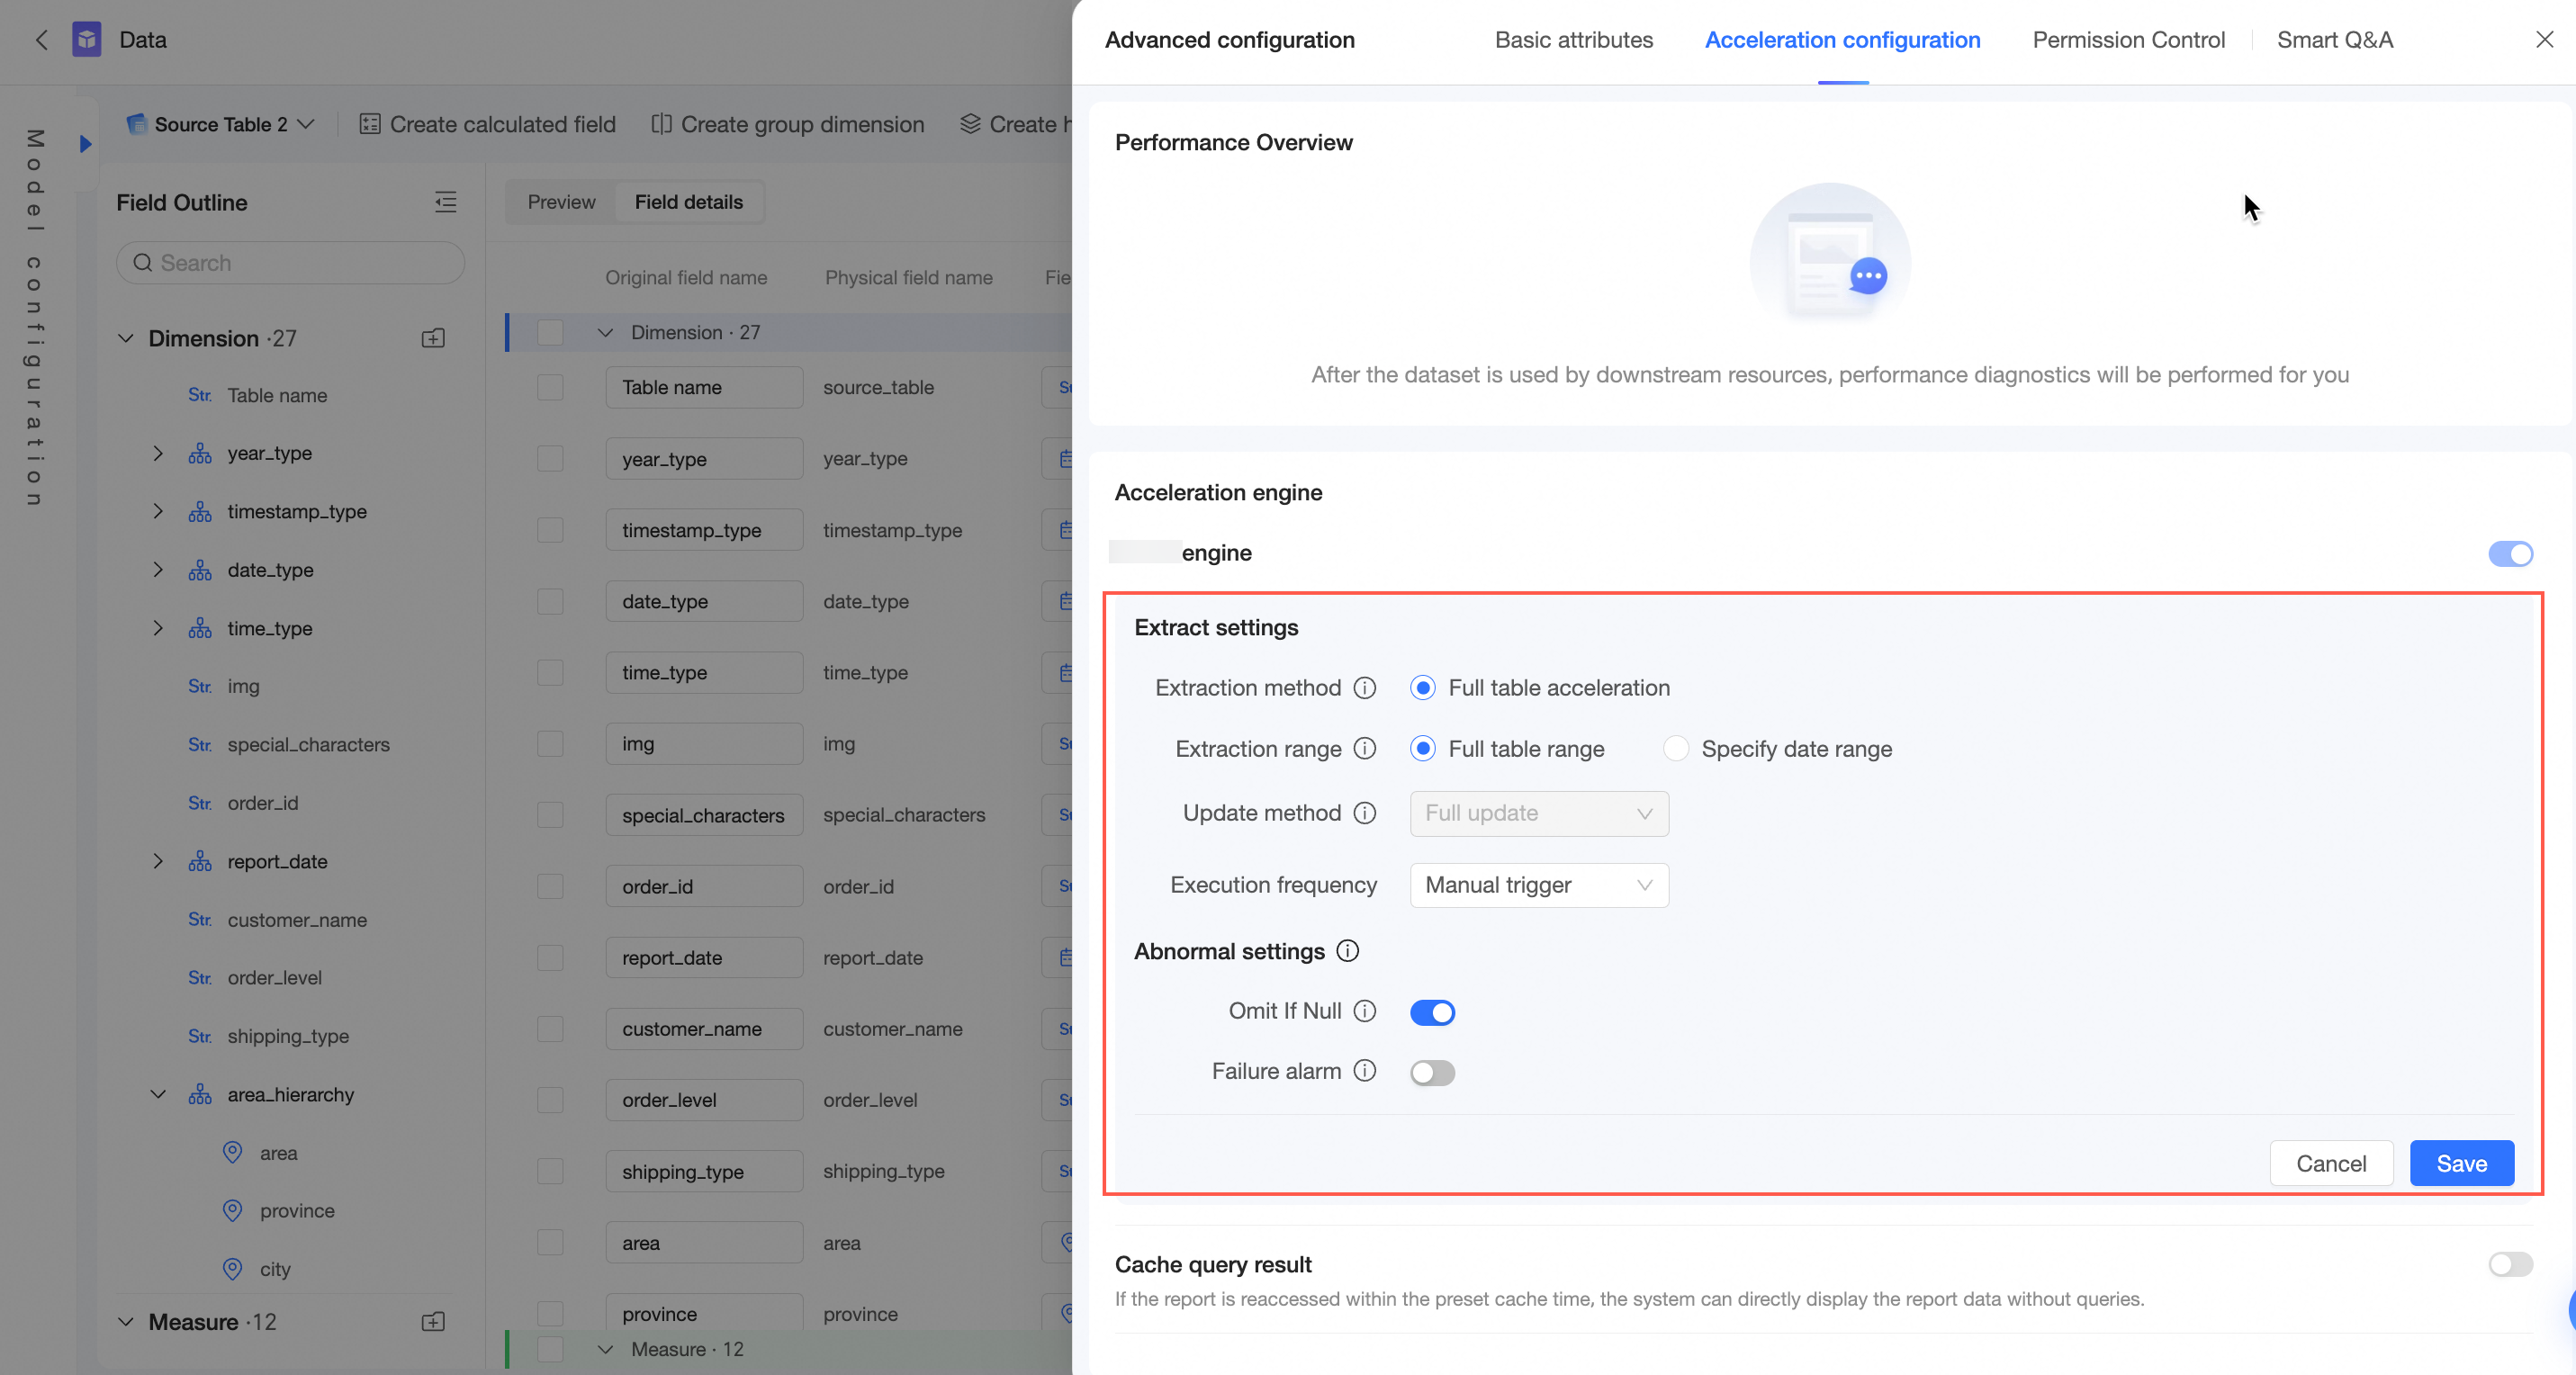Enable the Cache query result switch
The image size is (2576, 1375).
(x=2509, y=1264)
